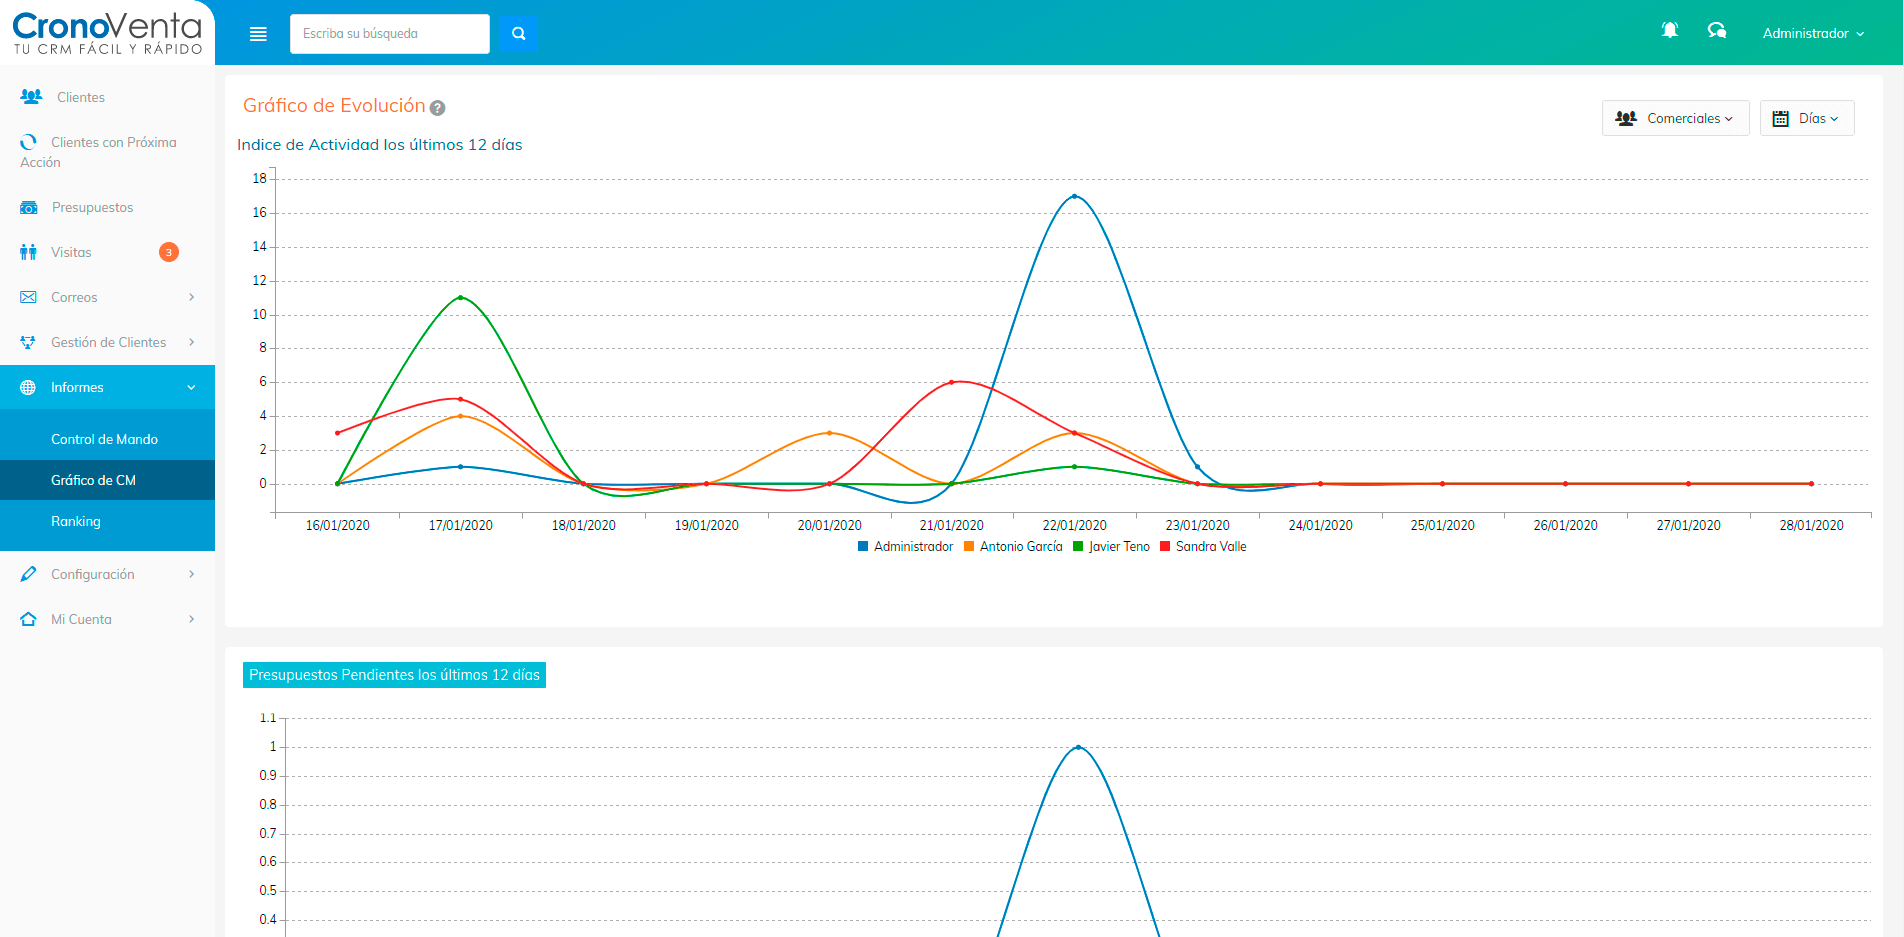Open the Presupuestos menu item
Viewport: 1904px width, 937px height.
(107, 207)
